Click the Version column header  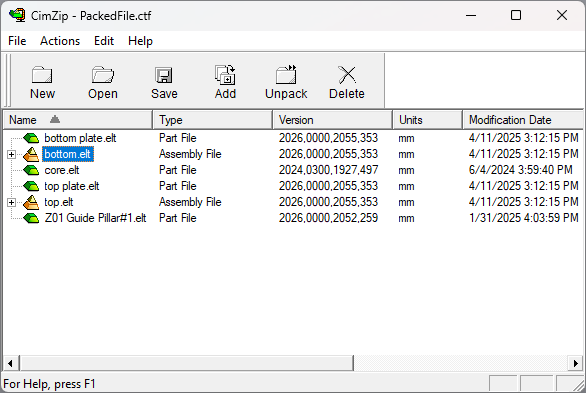332,120
